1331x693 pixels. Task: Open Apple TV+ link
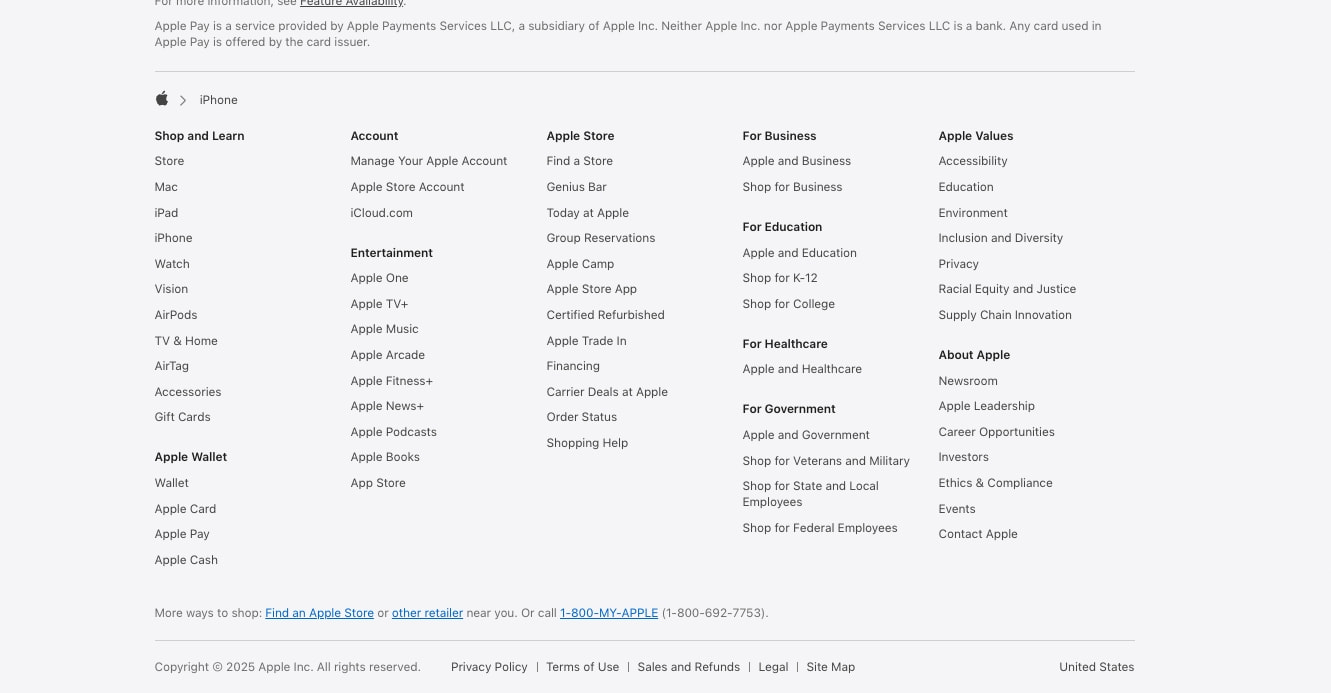379,304
